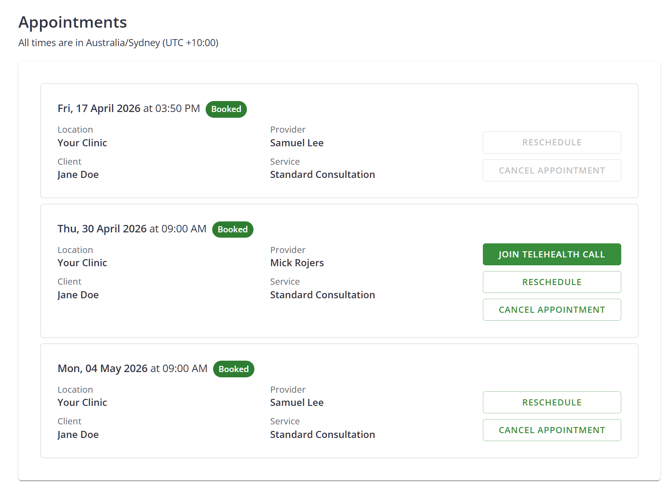Click the Booked badge on 17 April appointment
670x492 pixels.
coord(226,109)
